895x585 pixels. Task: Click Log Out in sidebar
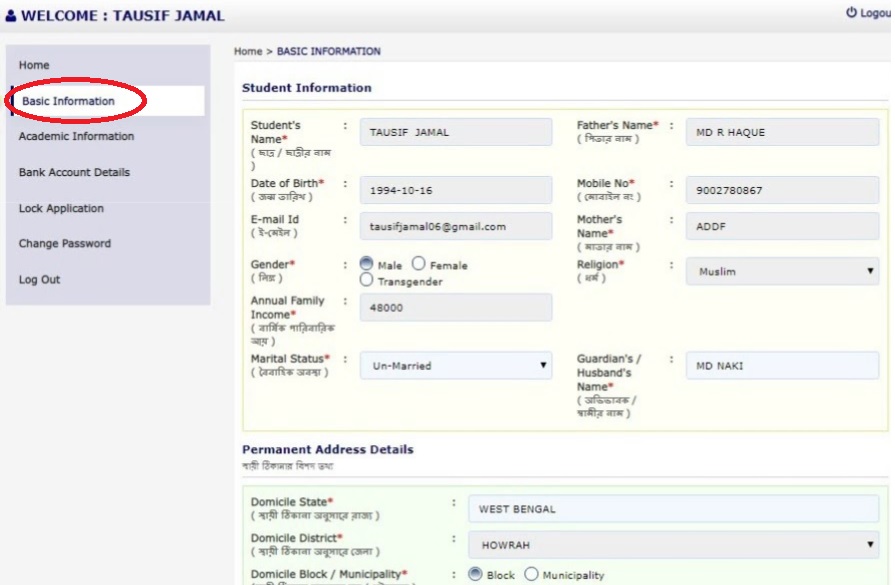coord(39,280)
